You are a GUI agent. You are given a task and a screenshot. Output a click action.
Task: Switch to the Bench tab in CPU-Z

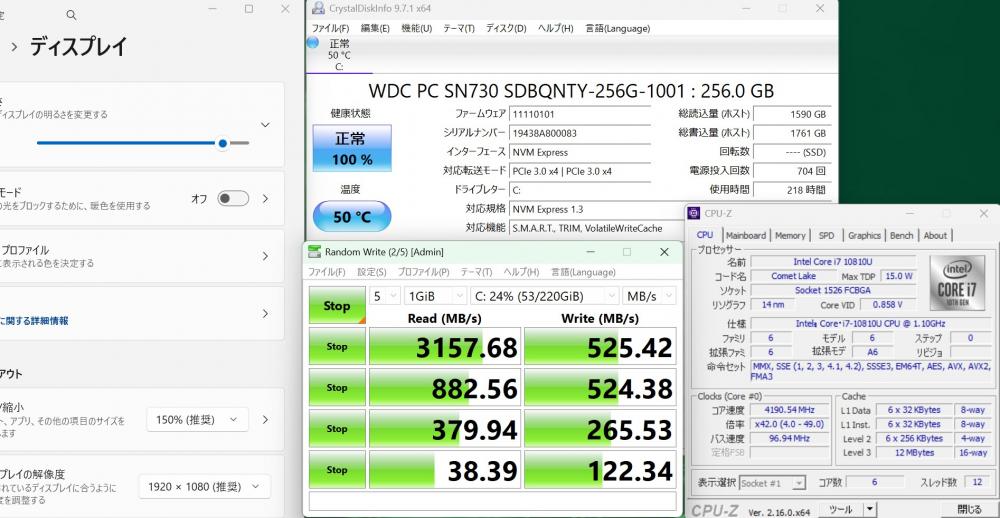point(901,235)
